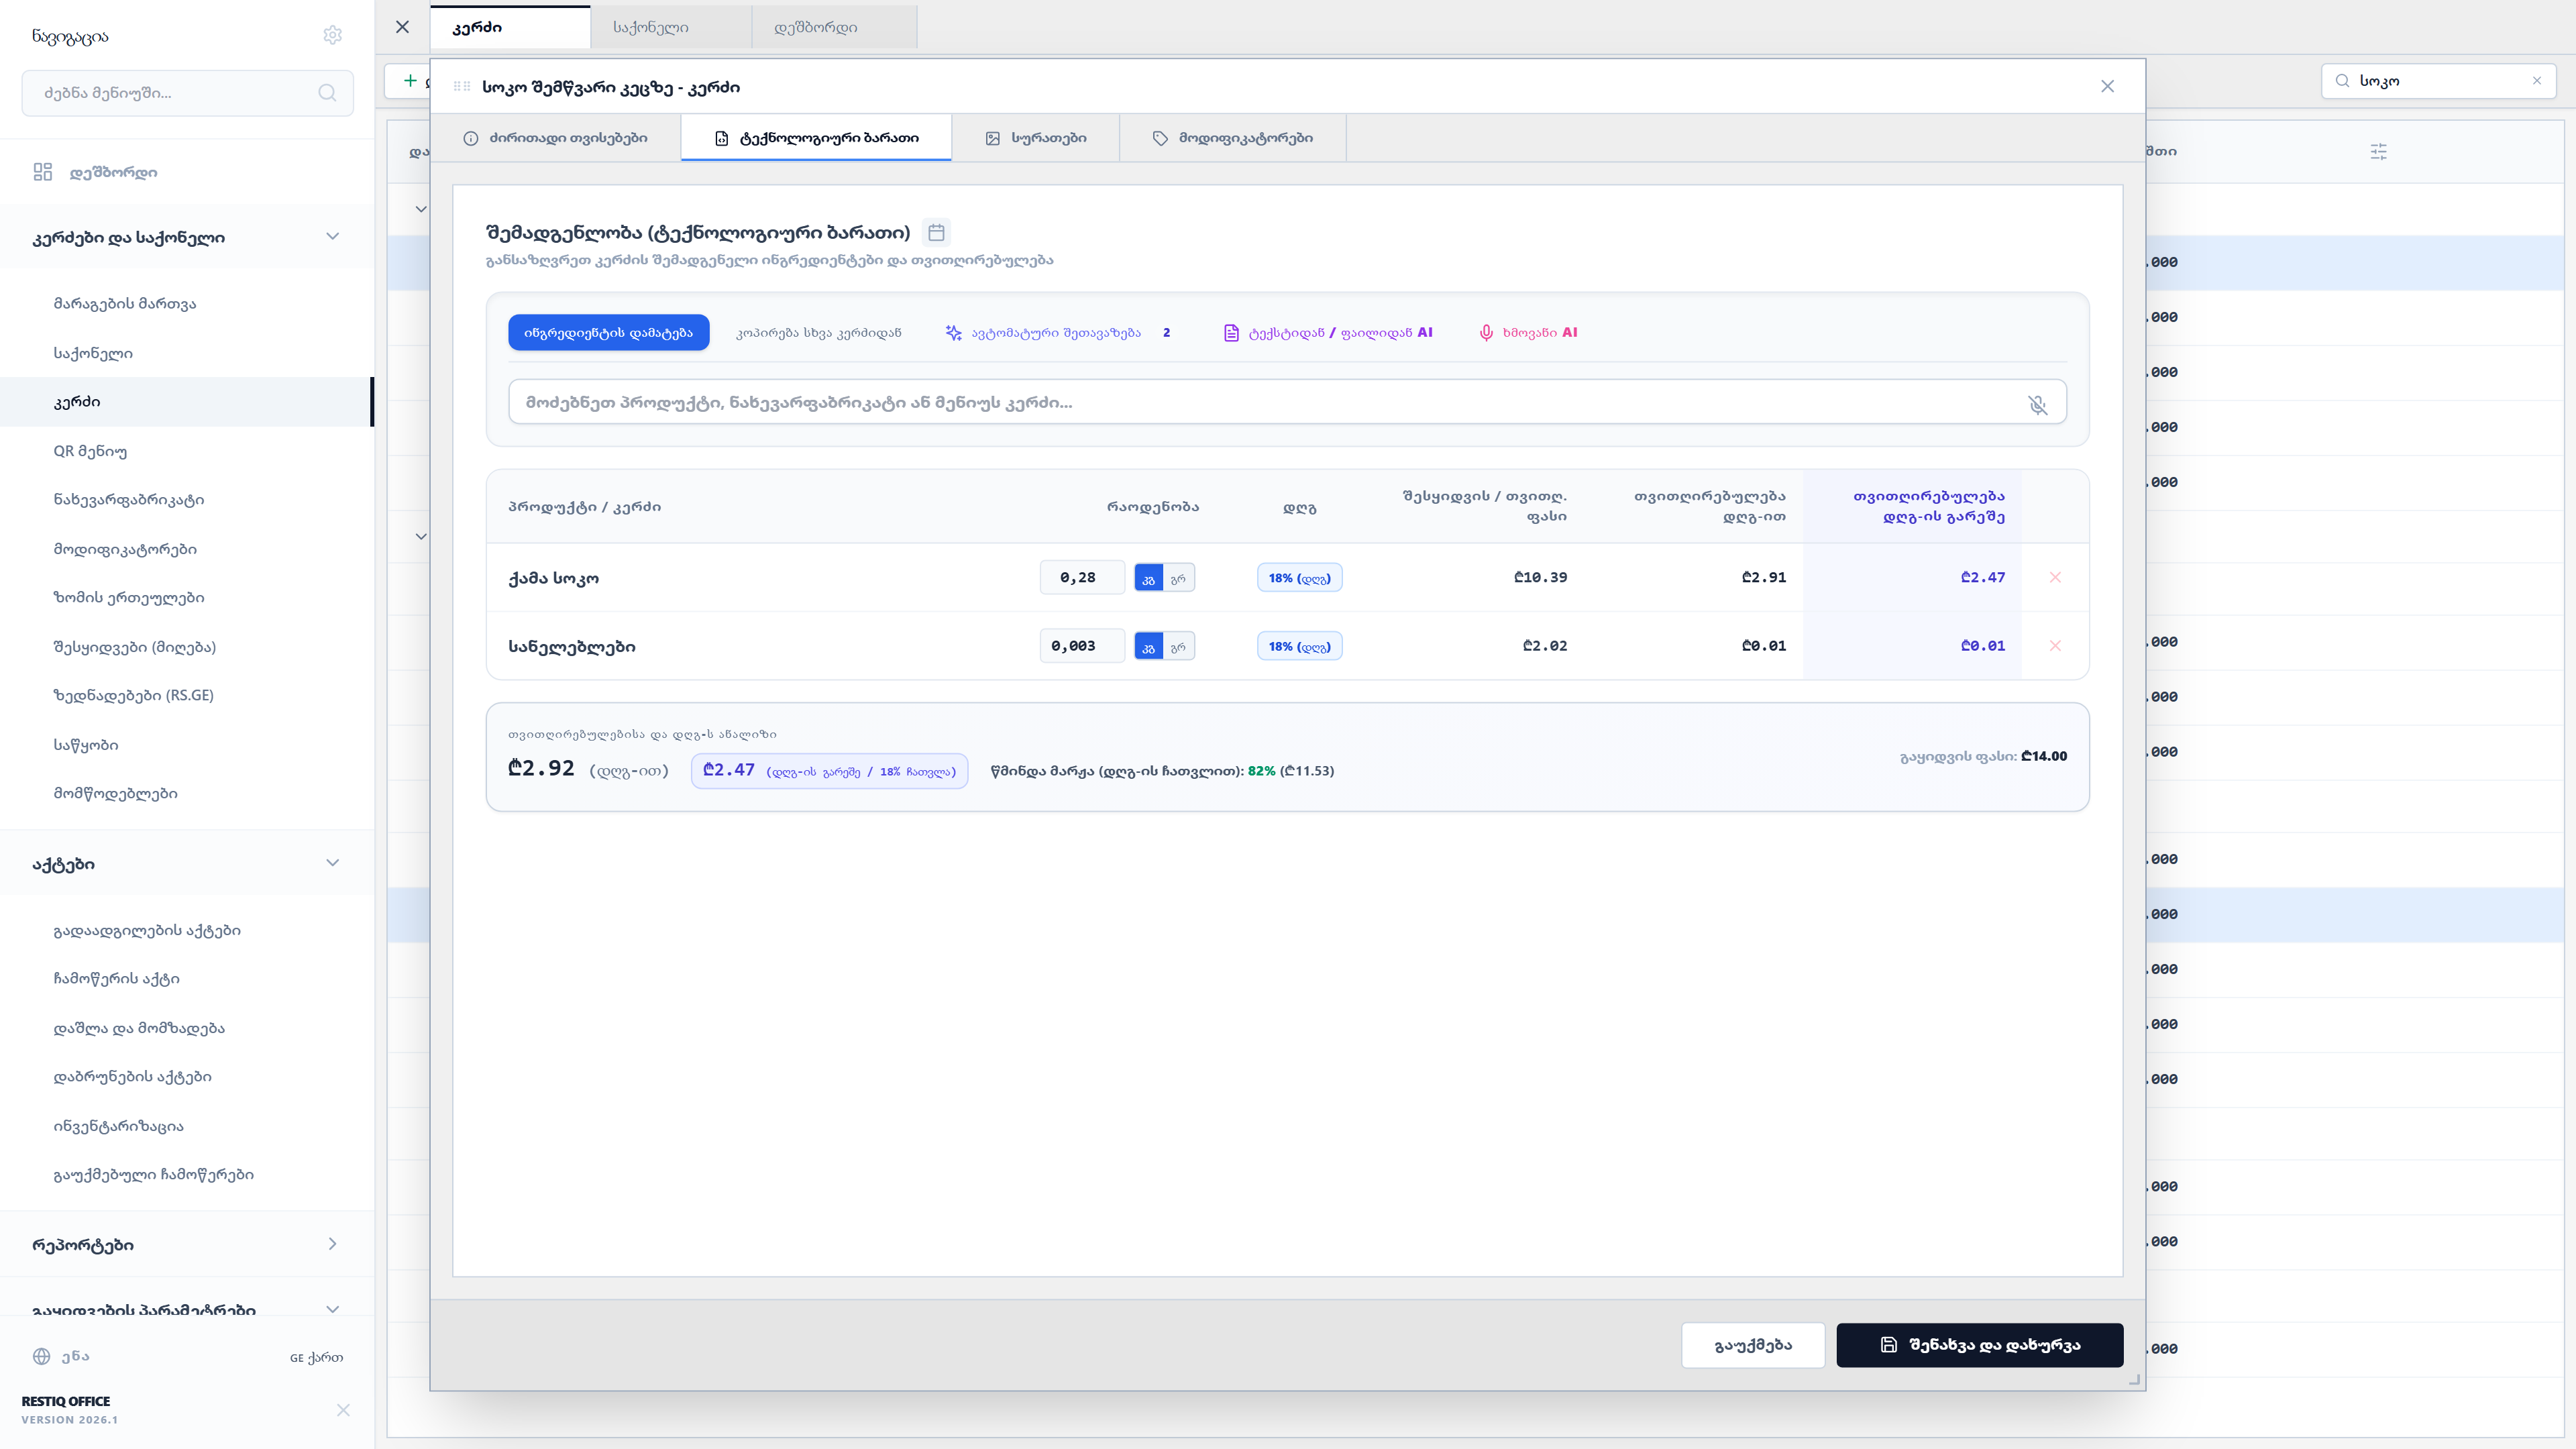Click the search icon in menu search
The image size is (2576, 1449).
pos(327,93)
